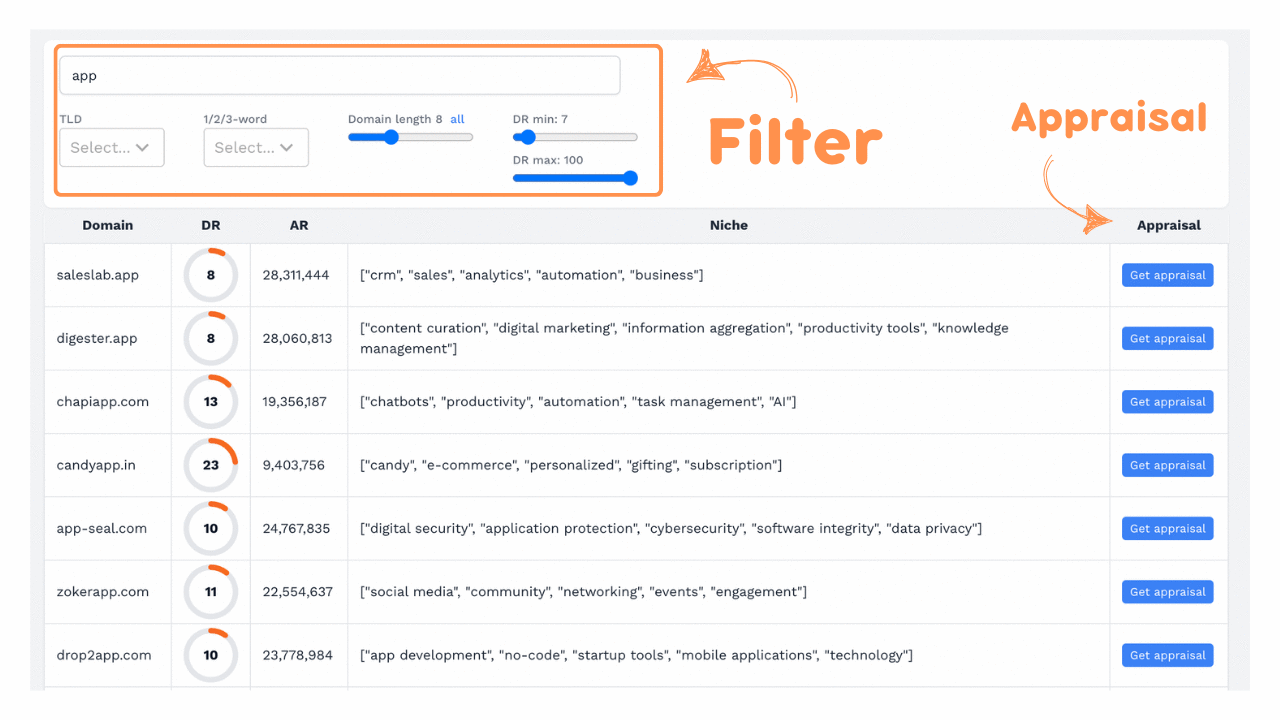Click the niche list starting with "crm"
This screenshot has width=1280, height=720.
coord(532,275)
